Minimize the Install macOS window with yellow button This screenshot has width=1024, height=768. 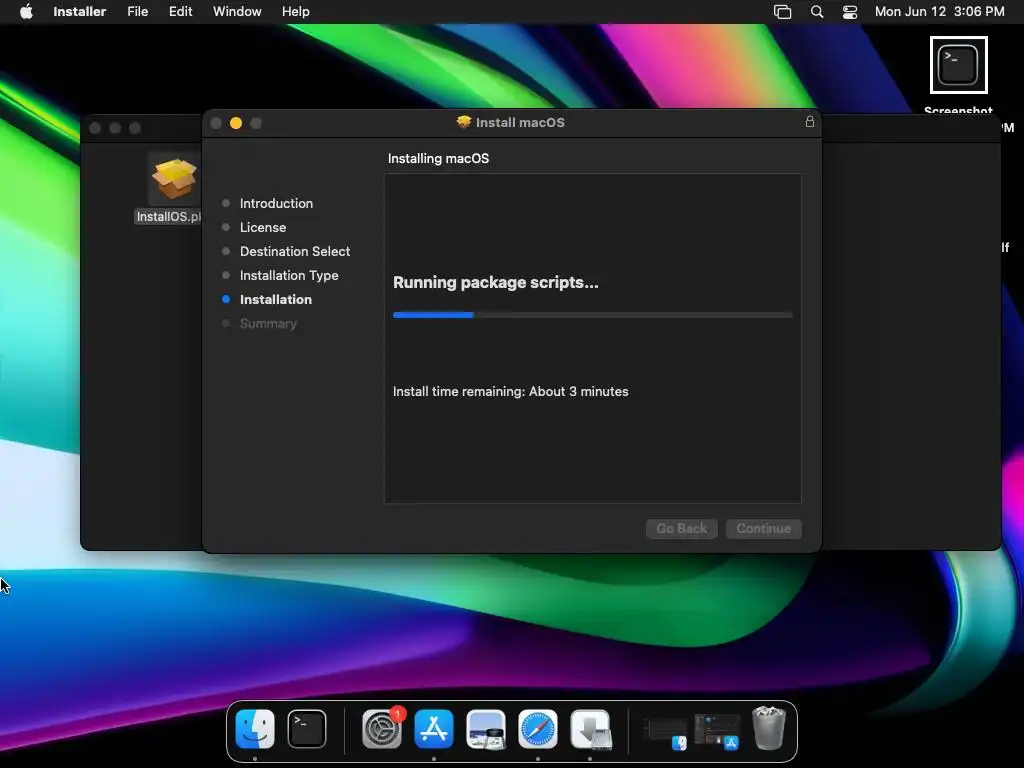coord(236,123)
